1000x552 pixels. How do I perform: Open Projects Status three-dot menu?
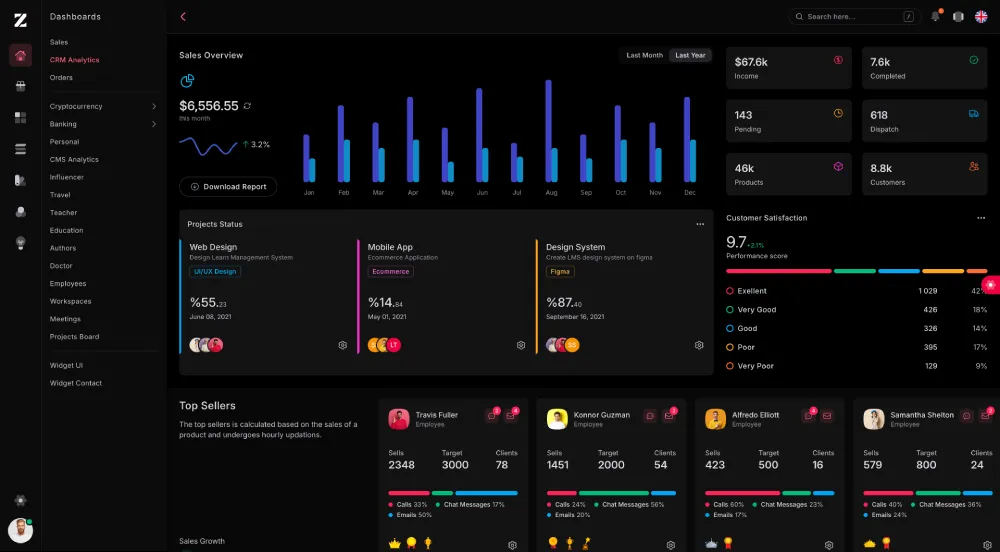tap(700, 224)
